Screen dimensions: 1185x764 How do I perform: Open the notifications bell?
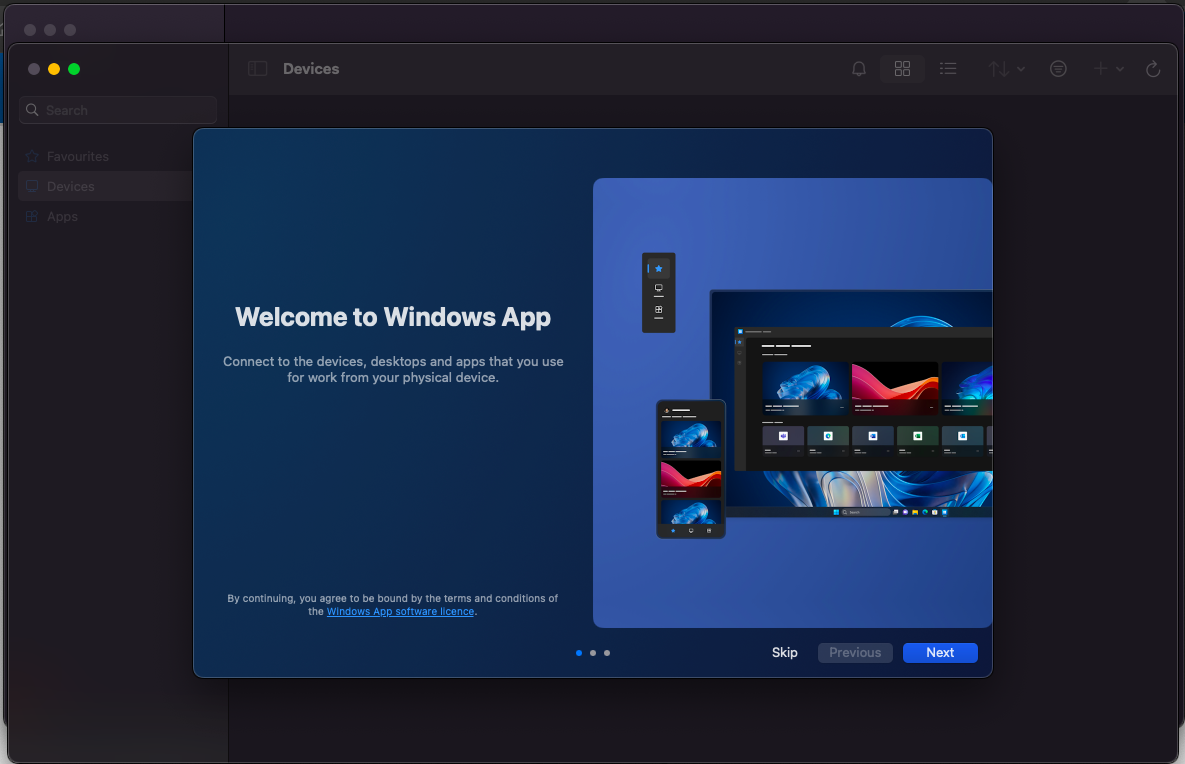[x=858, y=69]
